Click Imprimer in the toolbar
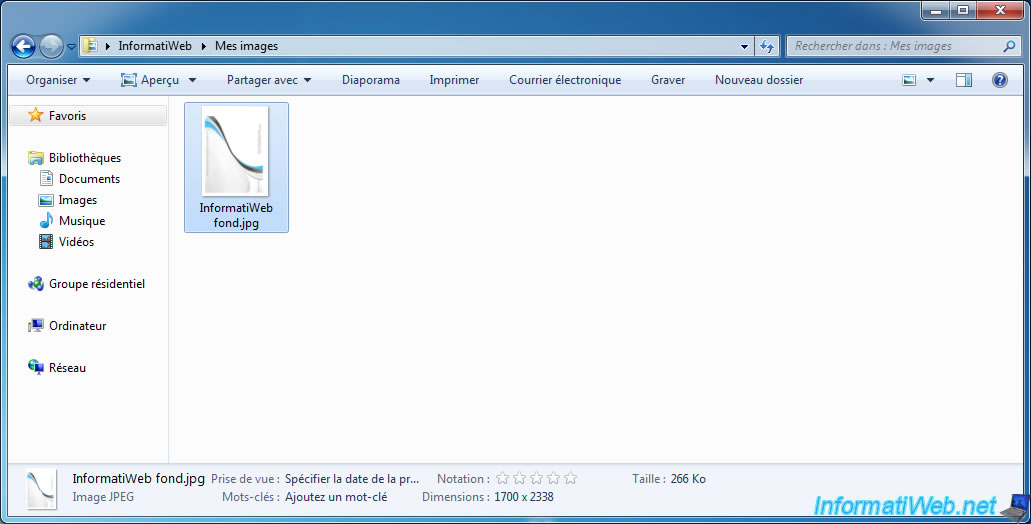This screenshot has width=1031, height=524. 454,80
